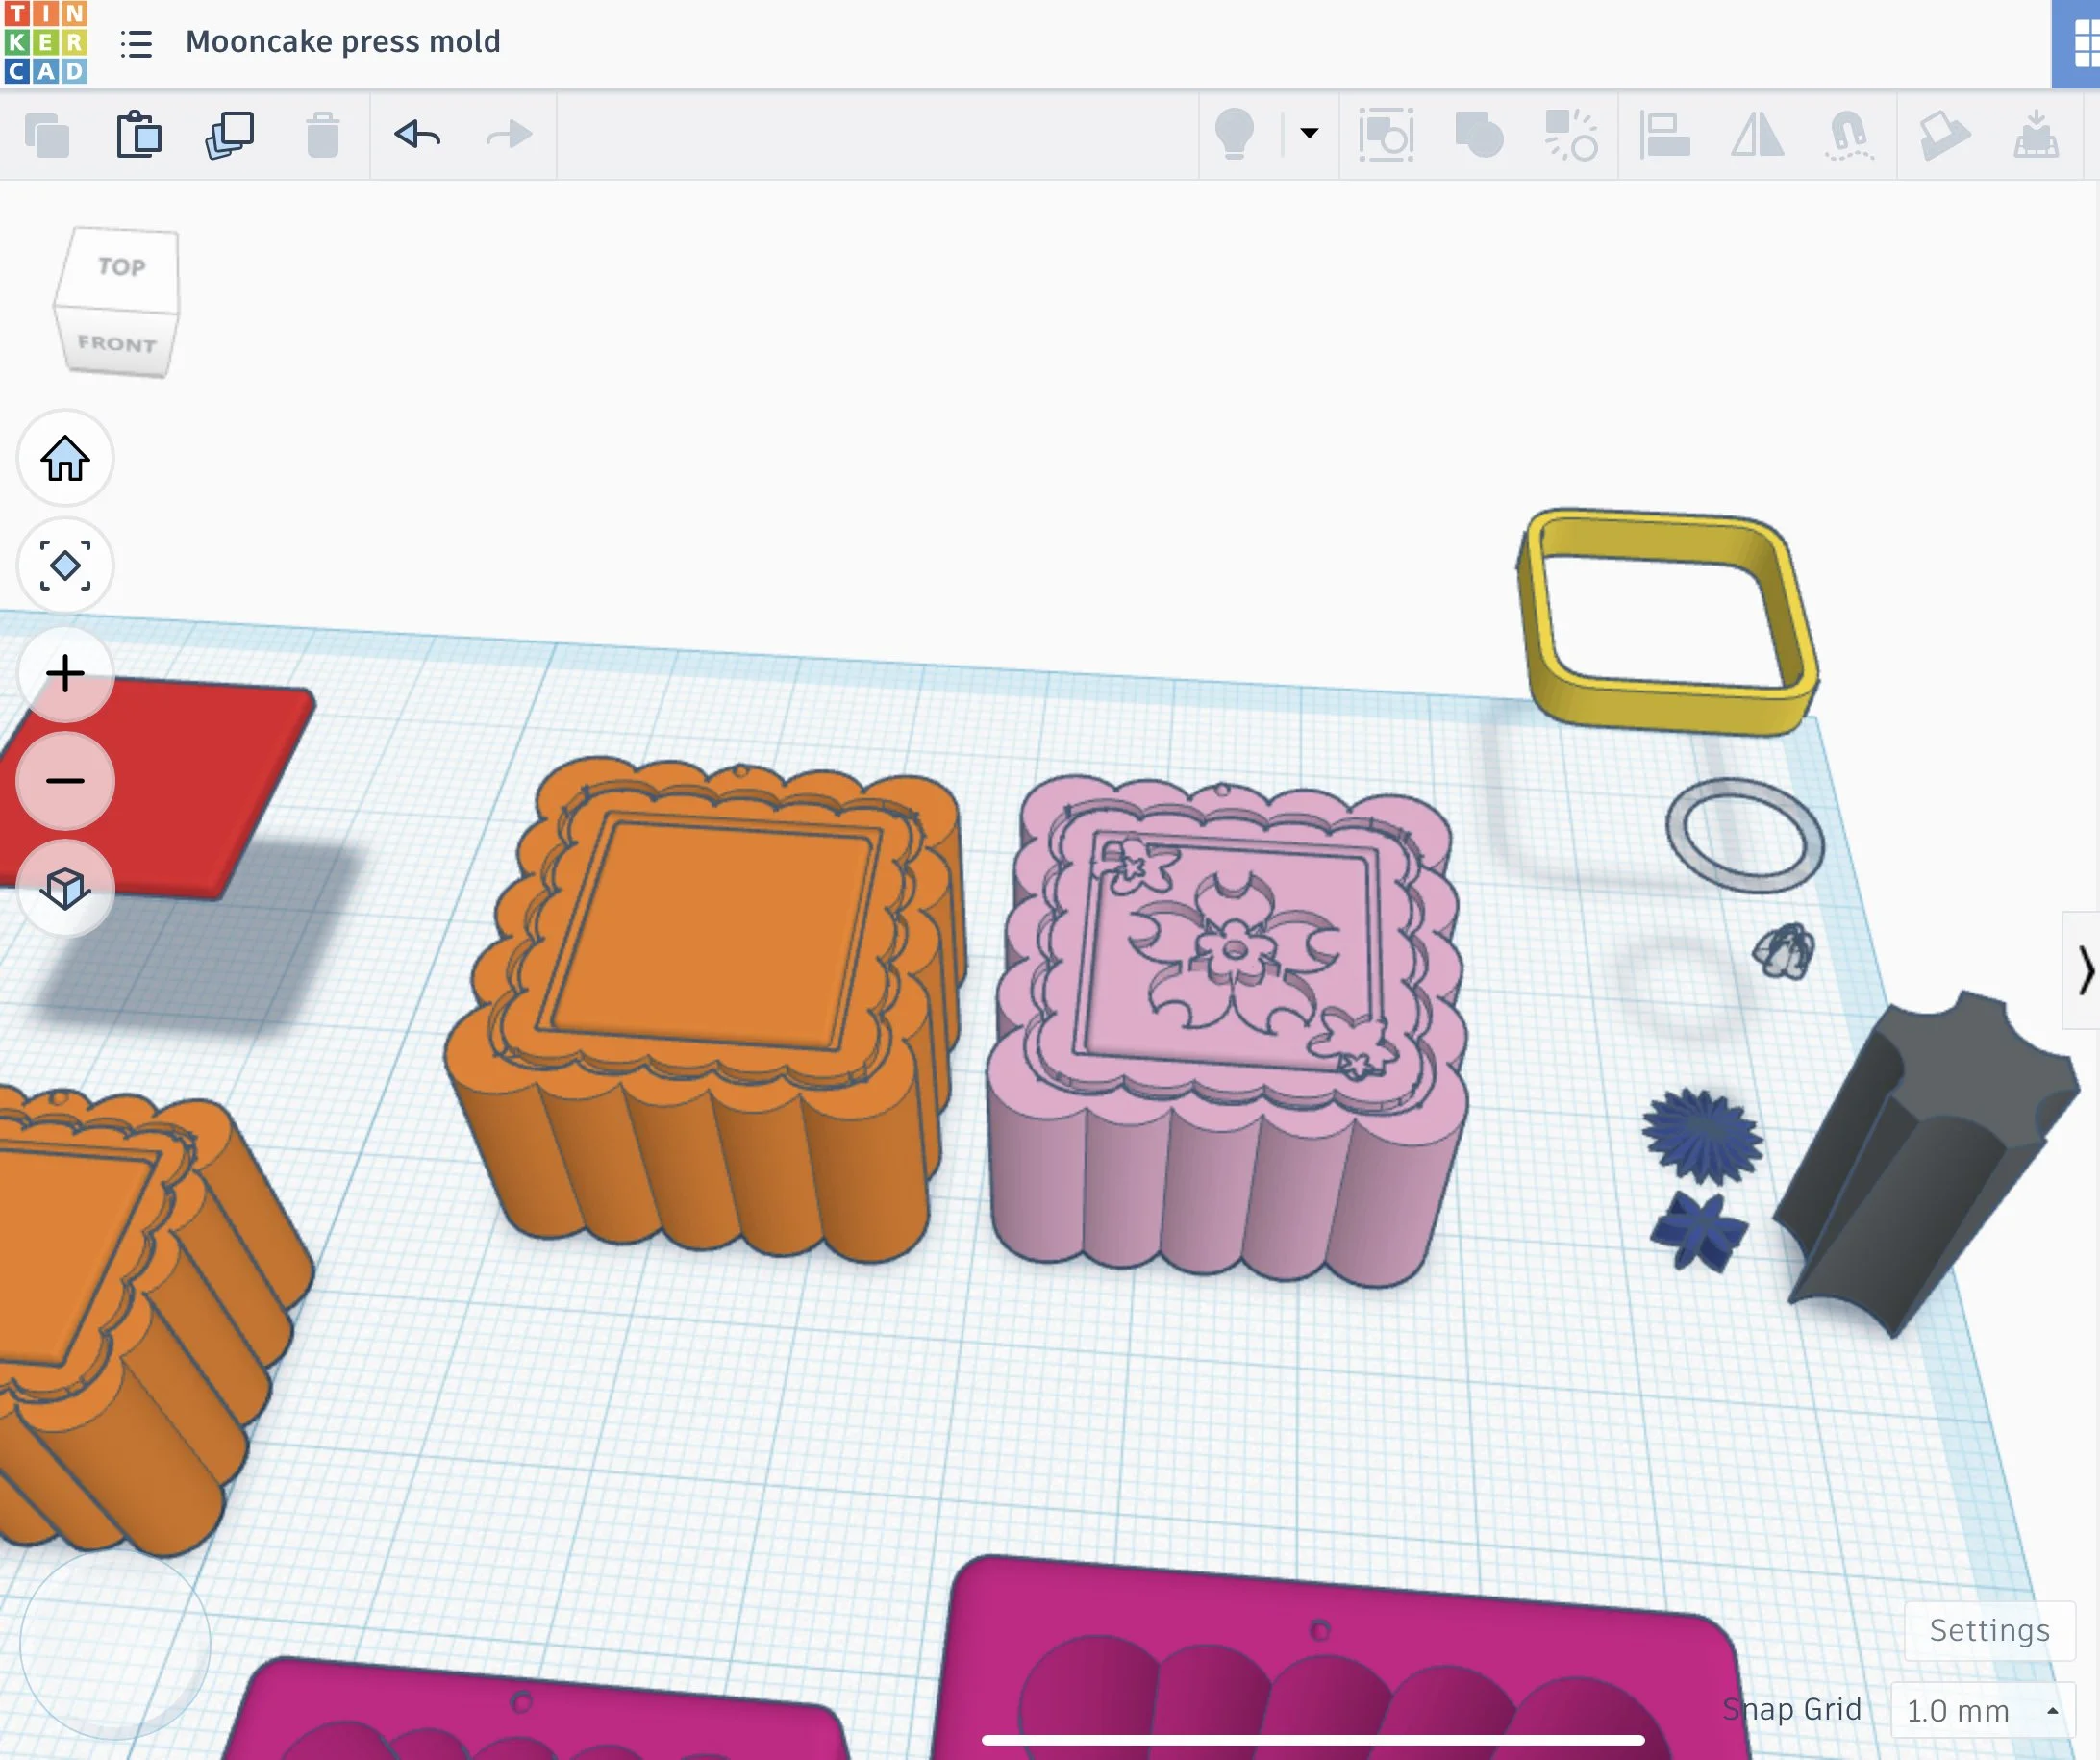Go to home view
The height and width of the screenshot is (1760, 2100).
pos(65,459)
